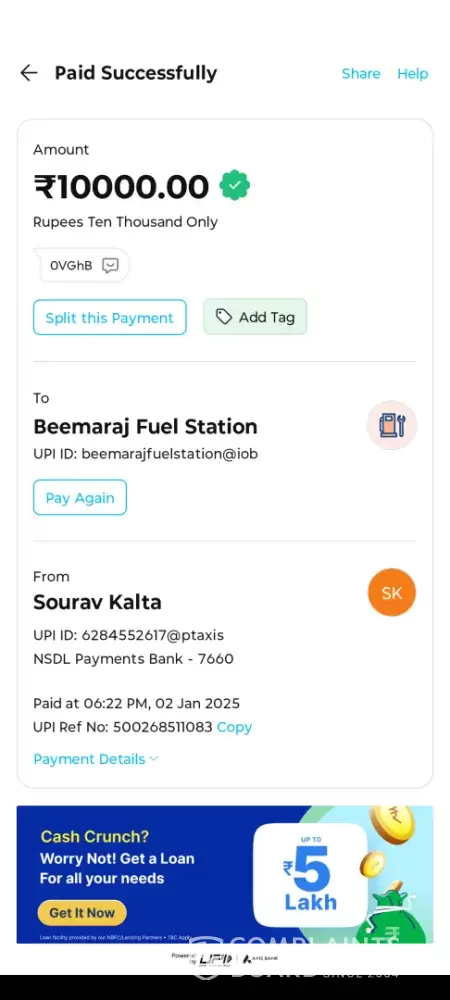
Task: Tap the back arrow icon
Action: (x=29, y=73)
